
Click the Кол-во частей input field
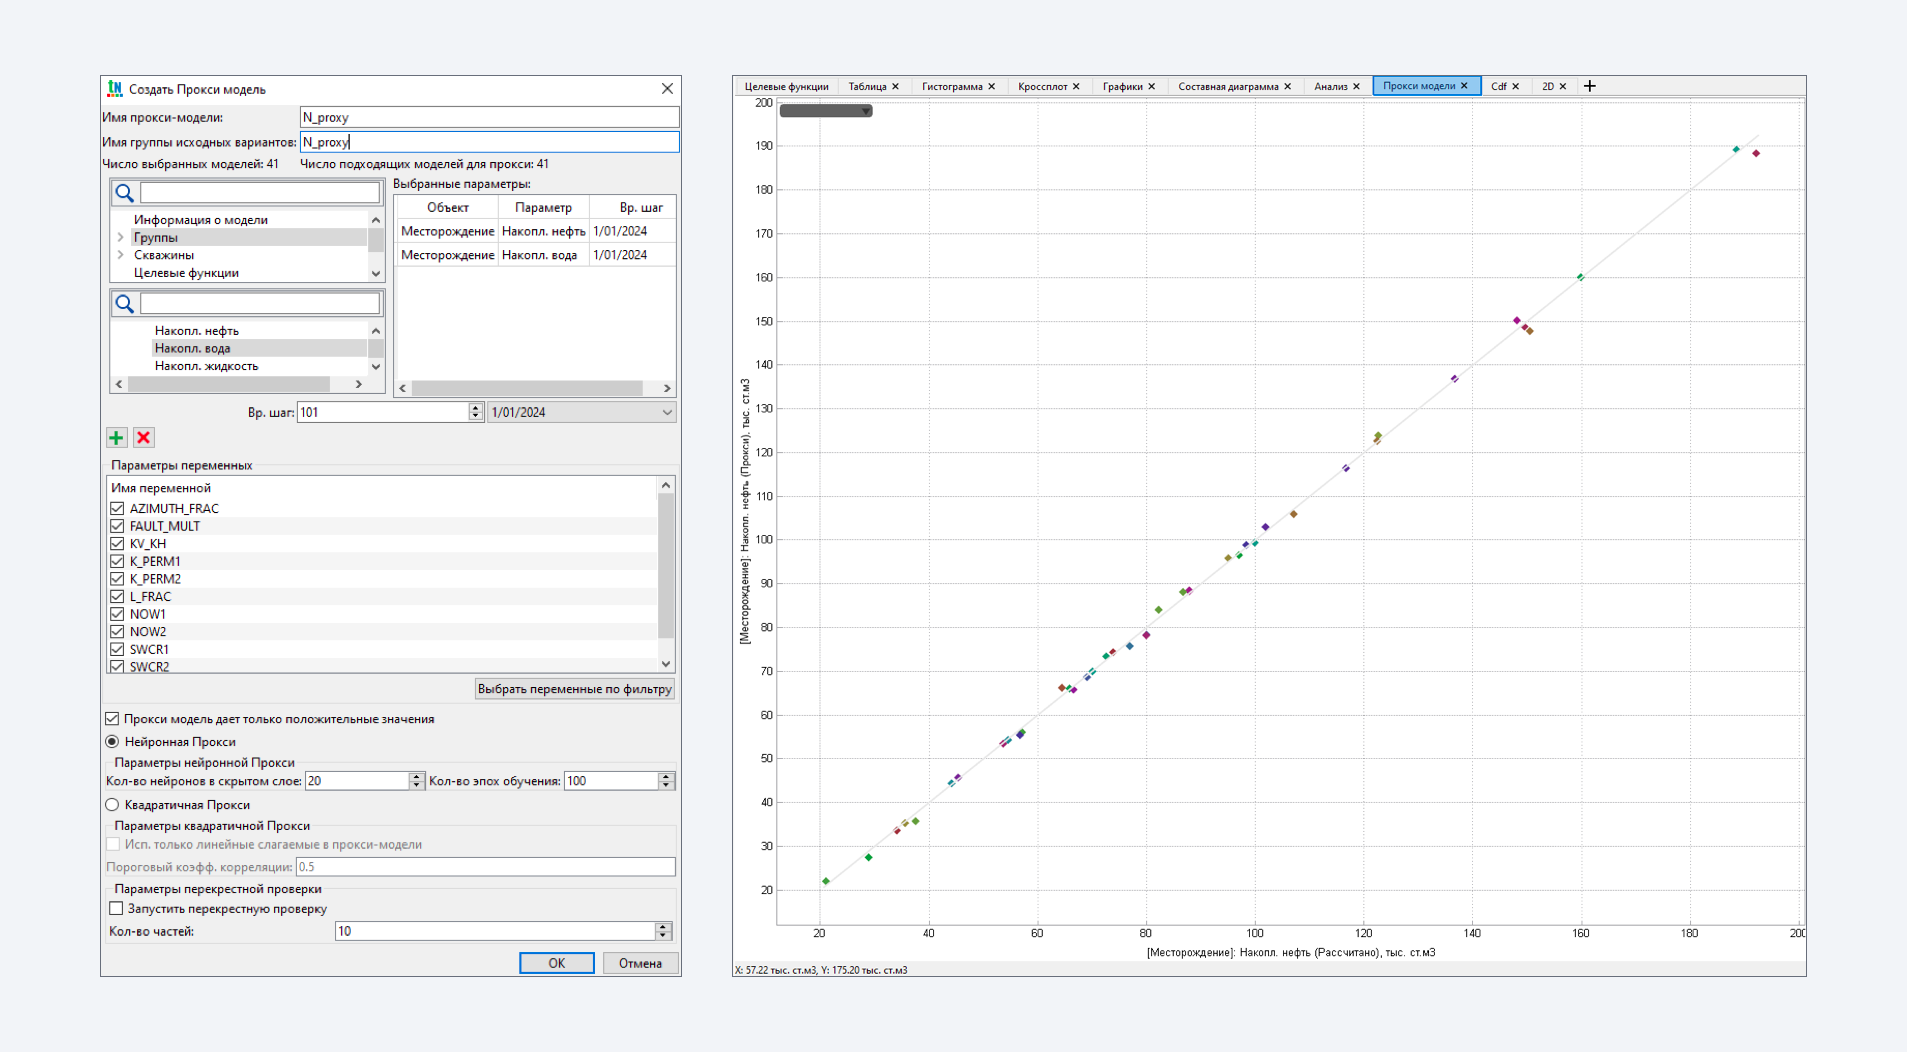pyautogui.click(x=495, y=931)
